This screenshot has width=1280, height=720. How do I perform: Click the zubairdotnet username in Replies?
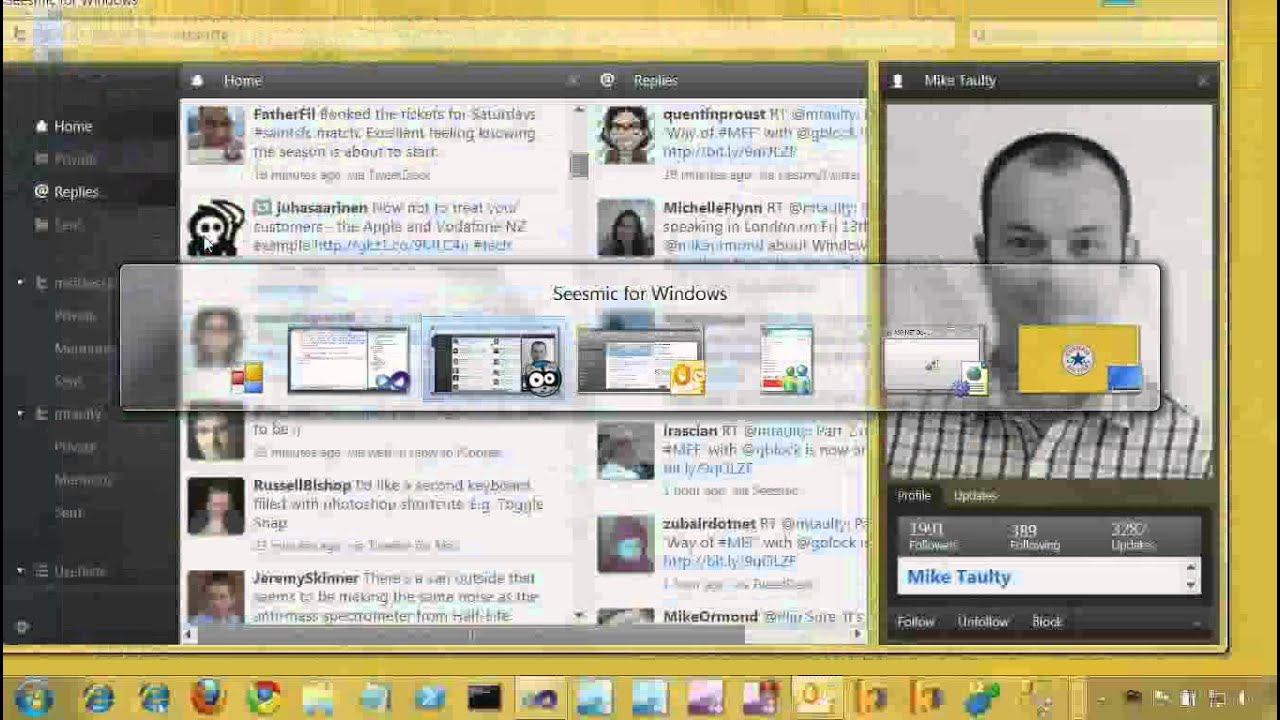[709, 523]
